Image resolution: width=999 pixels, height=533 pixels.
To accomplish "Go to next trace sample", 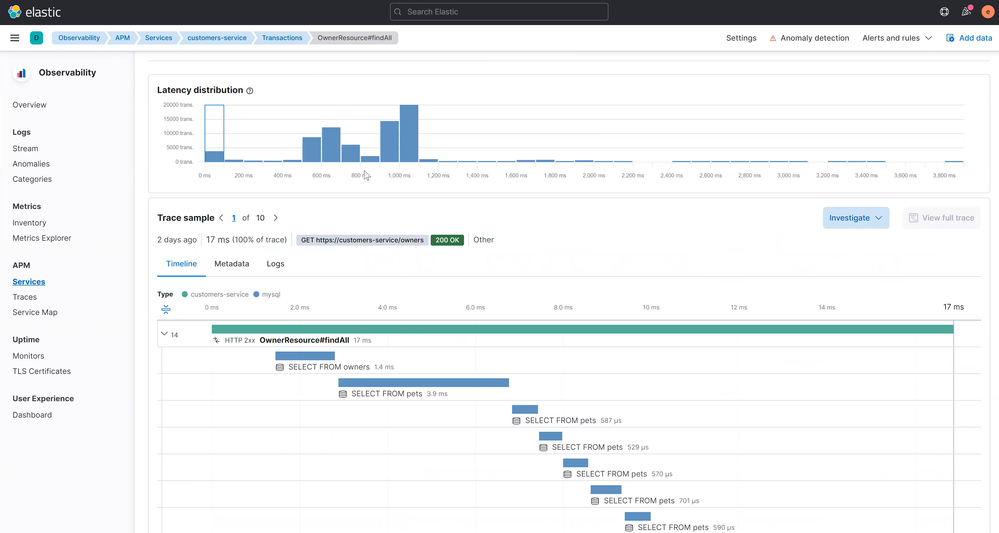I will pyautogui.click(x=276, y=218).
